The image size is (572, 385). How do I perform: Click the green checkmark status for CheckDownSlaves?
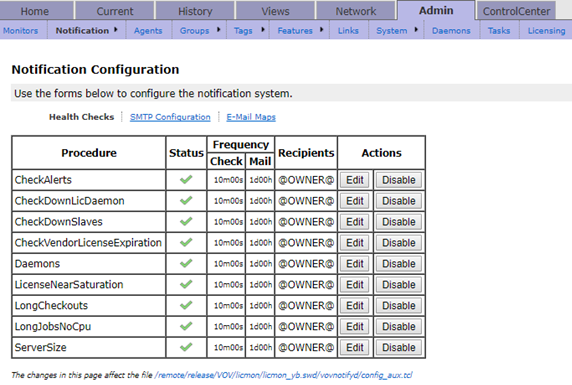point(186,222)
